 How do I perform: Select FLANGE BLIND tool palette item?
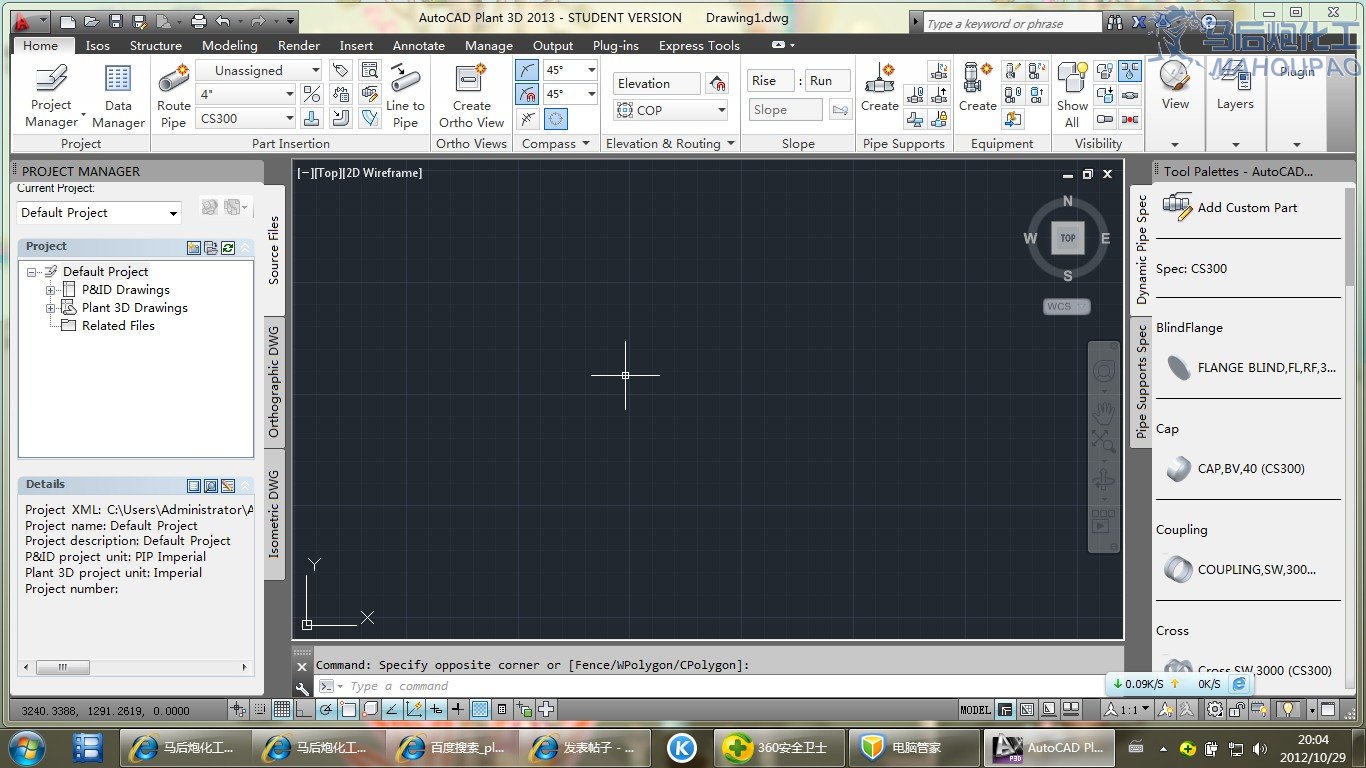click(x=1248, y=367)
